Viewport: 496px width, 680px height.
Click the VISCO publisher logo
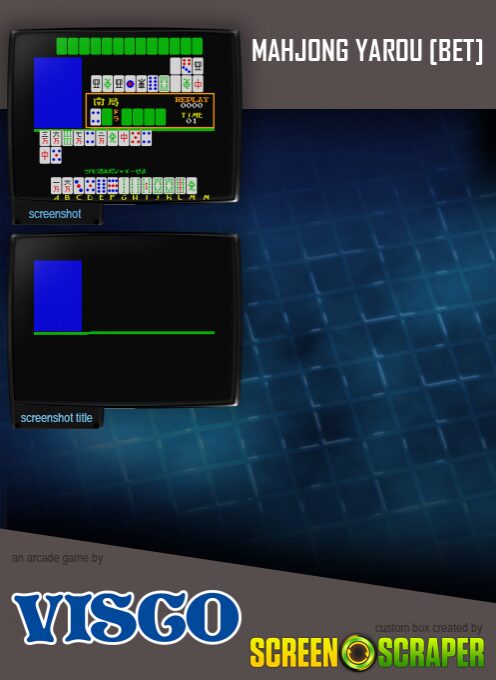[127, 617]
